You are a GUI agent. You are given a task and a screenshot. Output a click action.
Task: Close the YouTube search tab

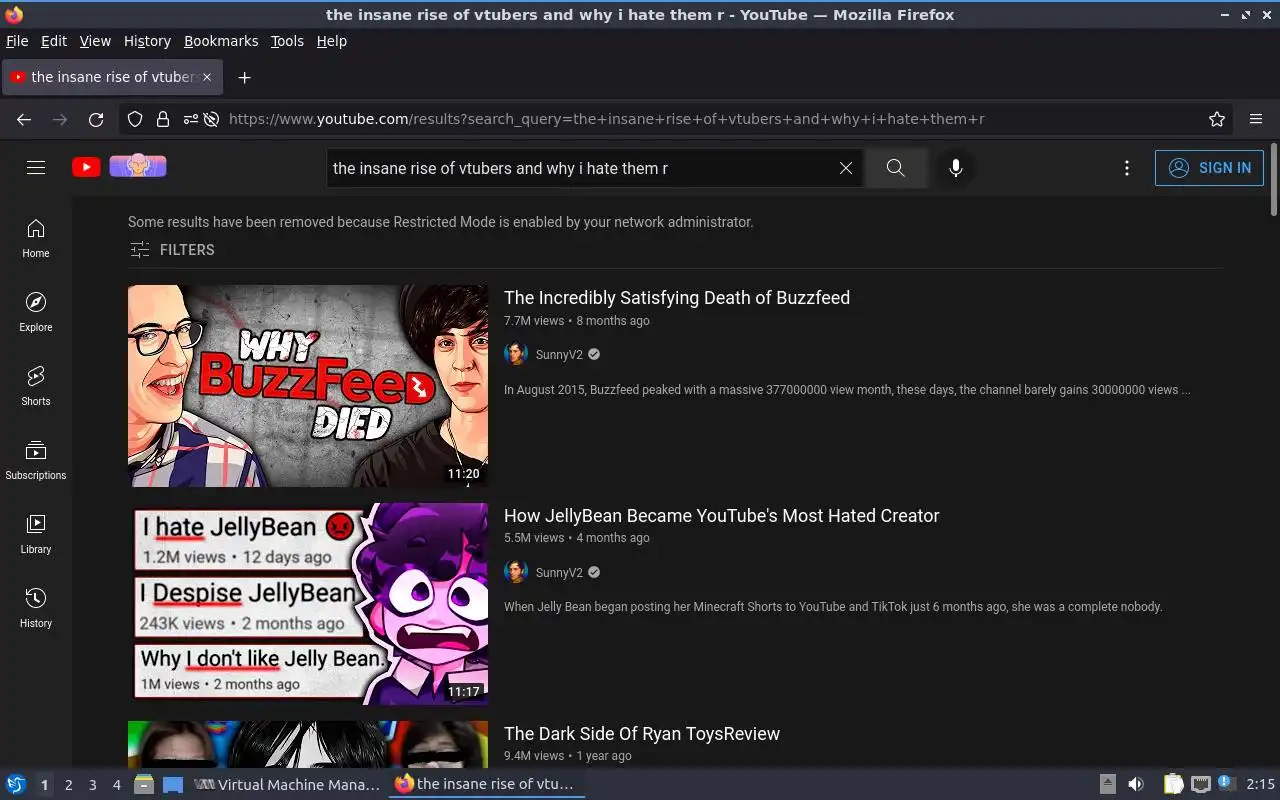coord(207,77)
